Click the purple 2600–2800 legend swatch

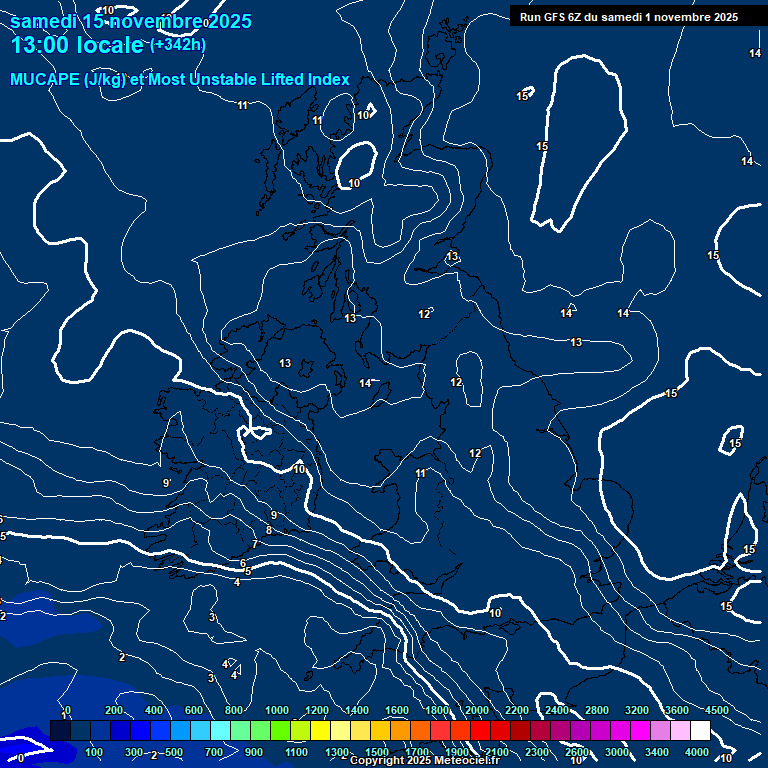tap(580, 730)
